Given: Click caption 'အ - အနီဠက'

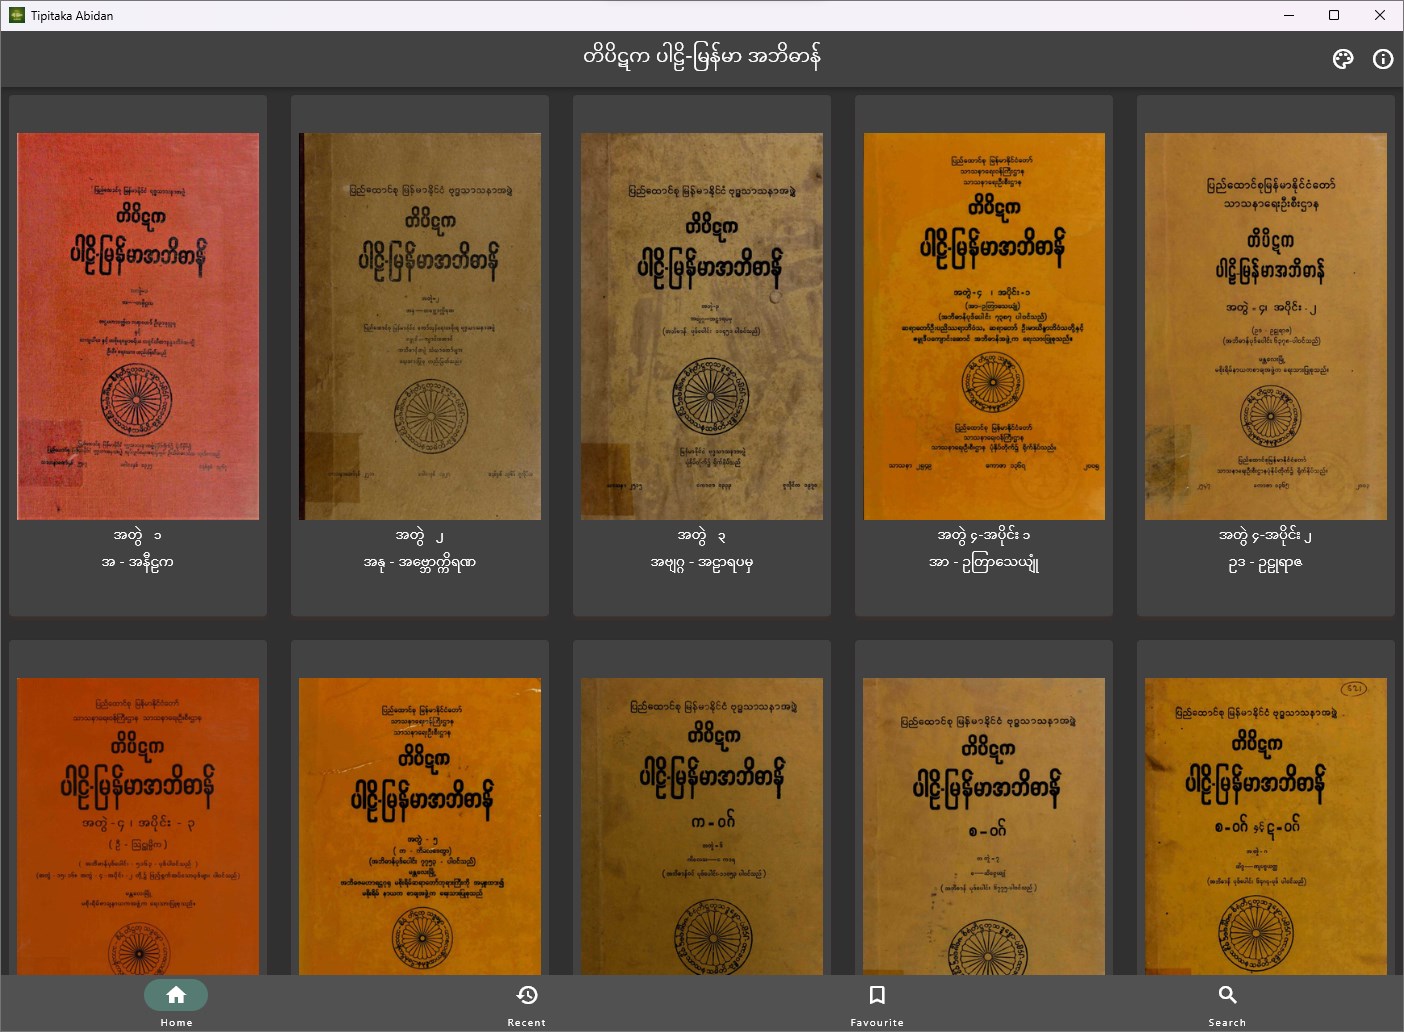Looking at the screenshot, I should click(x=138, y=562).
